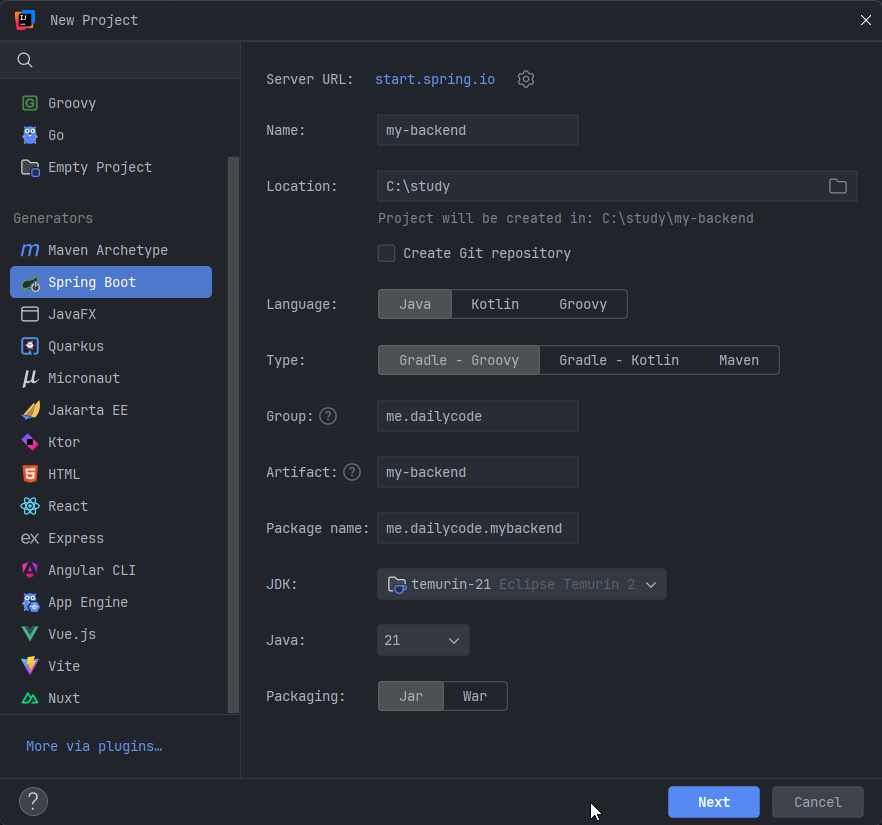Viewport: 882px width, 825px height.
Task: Select Micronaut in generator list
Action: [x=111, y=378]
